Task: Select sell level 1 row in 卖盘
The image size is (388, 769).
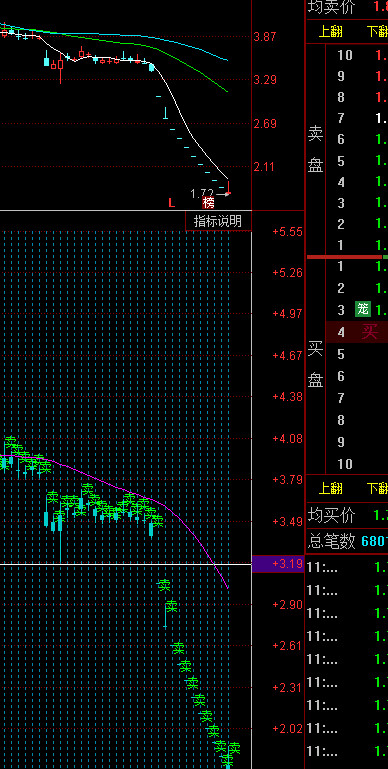Action: [x=357, y=245]
